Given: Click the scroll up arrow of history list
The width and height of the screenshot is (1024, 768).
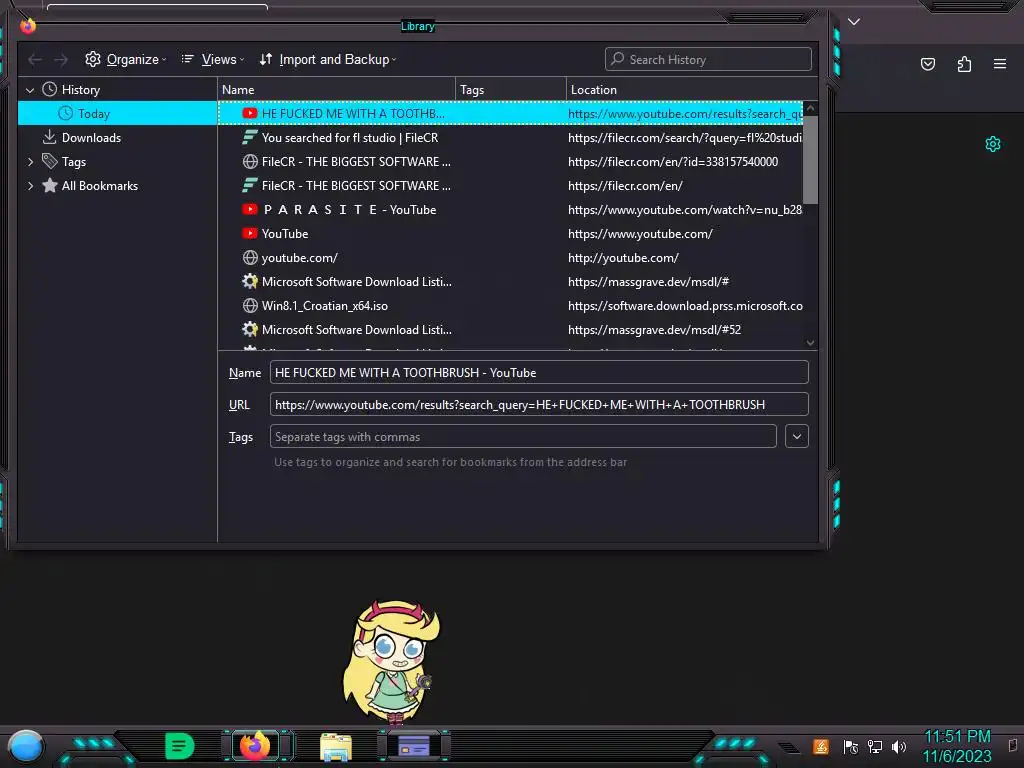Looking at the screenshot, I should 810,108.
